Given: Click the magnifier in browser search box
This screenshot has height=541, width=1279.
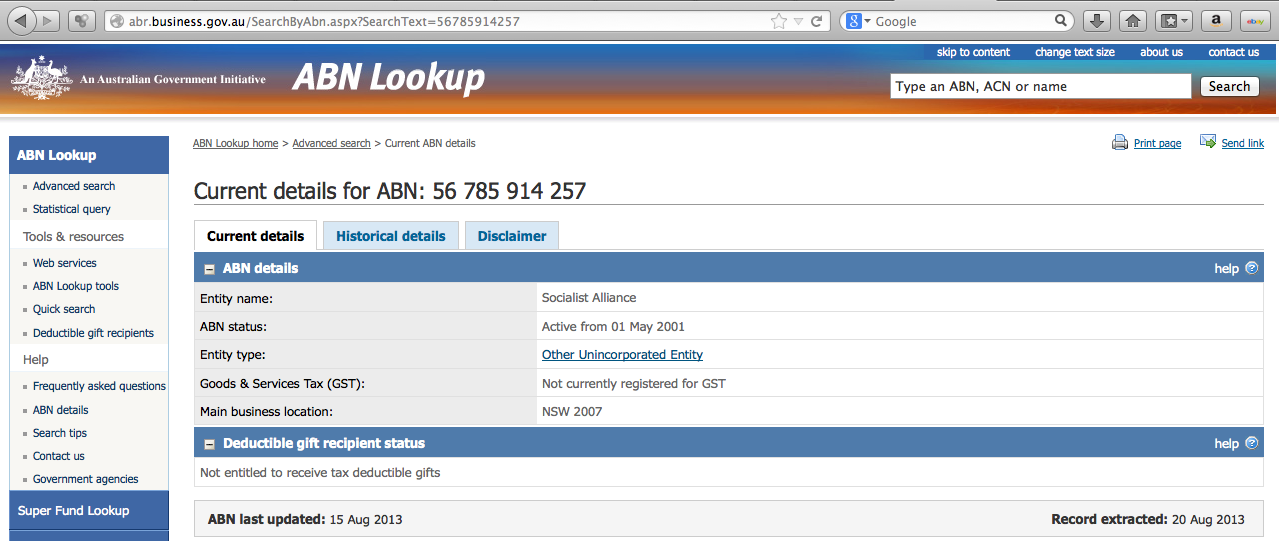Looking at the screenshot, I should tap(1061, 21).
